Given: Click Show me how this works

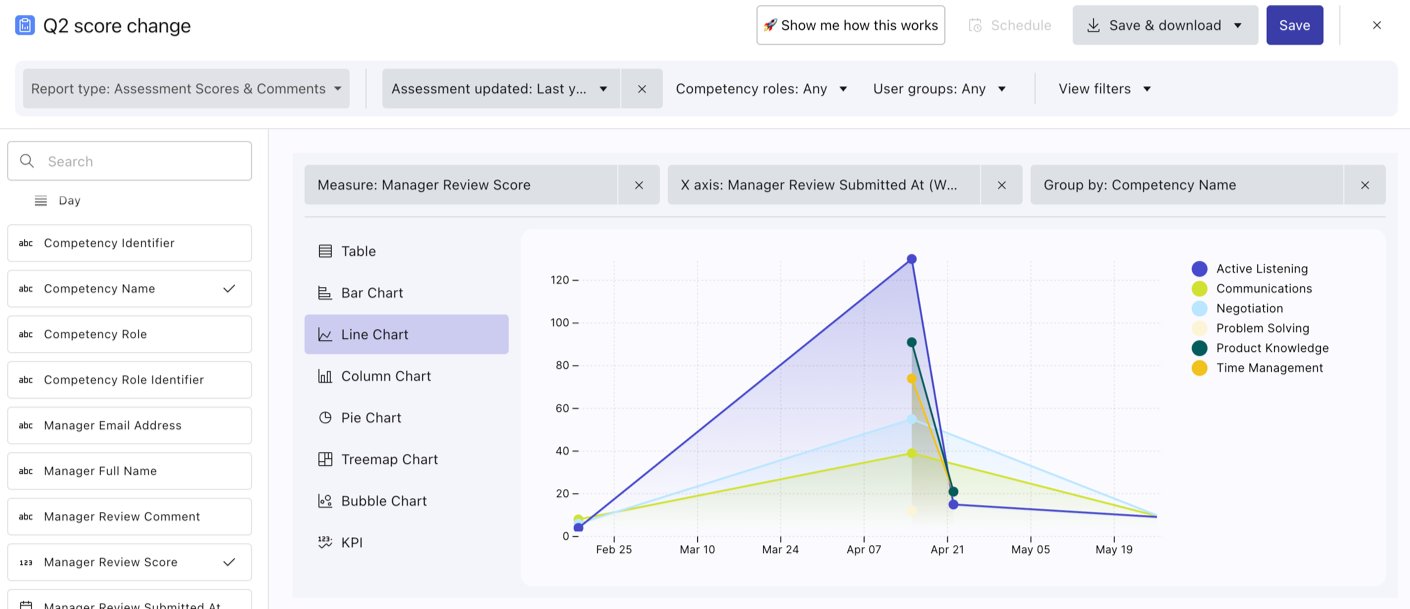Looking at the screenshot, I should point(850,26).
